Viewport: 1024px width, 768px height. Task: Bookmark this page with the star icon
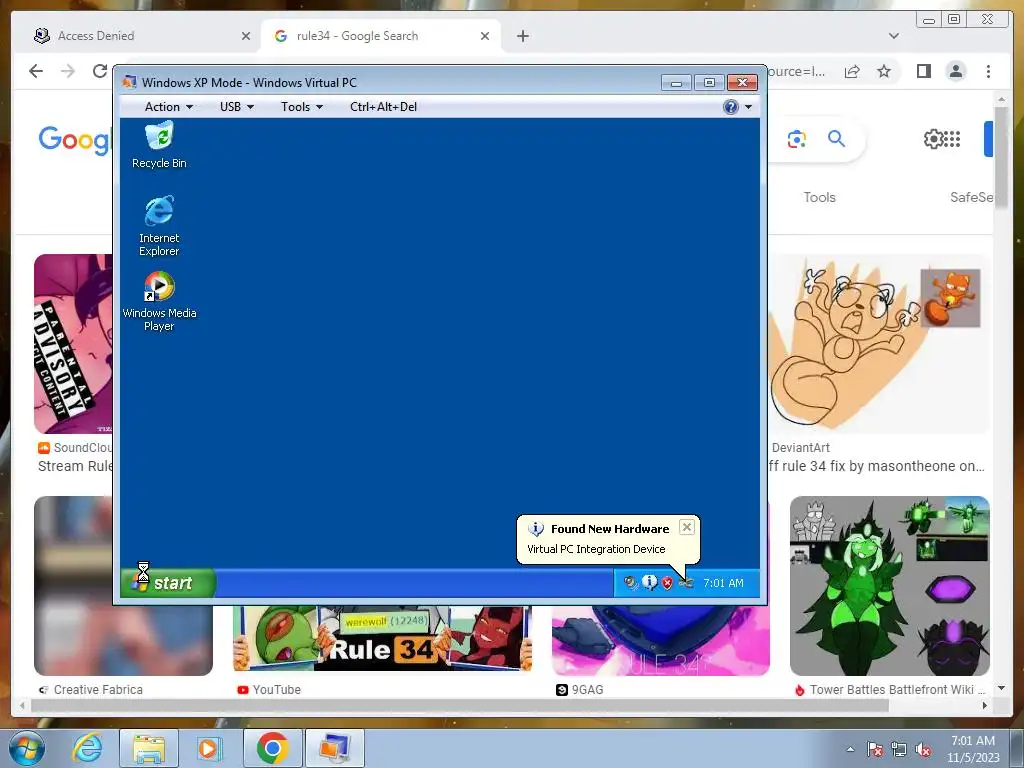click(x=884, y=71)
